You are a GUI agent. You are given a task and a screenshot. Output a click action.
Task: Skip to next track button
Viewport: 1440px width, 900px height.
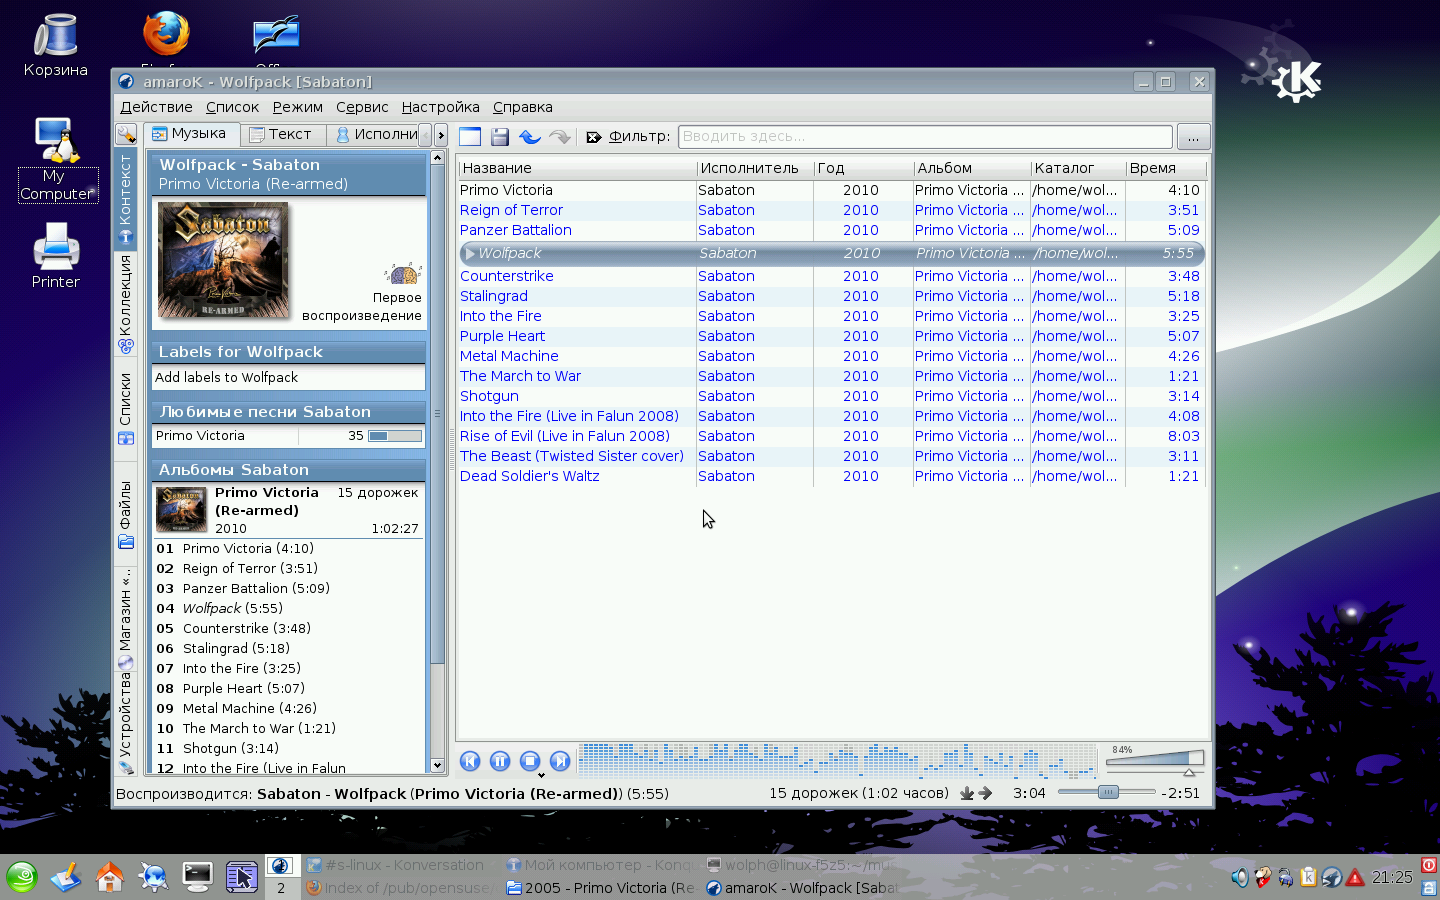tap(560, 761)
